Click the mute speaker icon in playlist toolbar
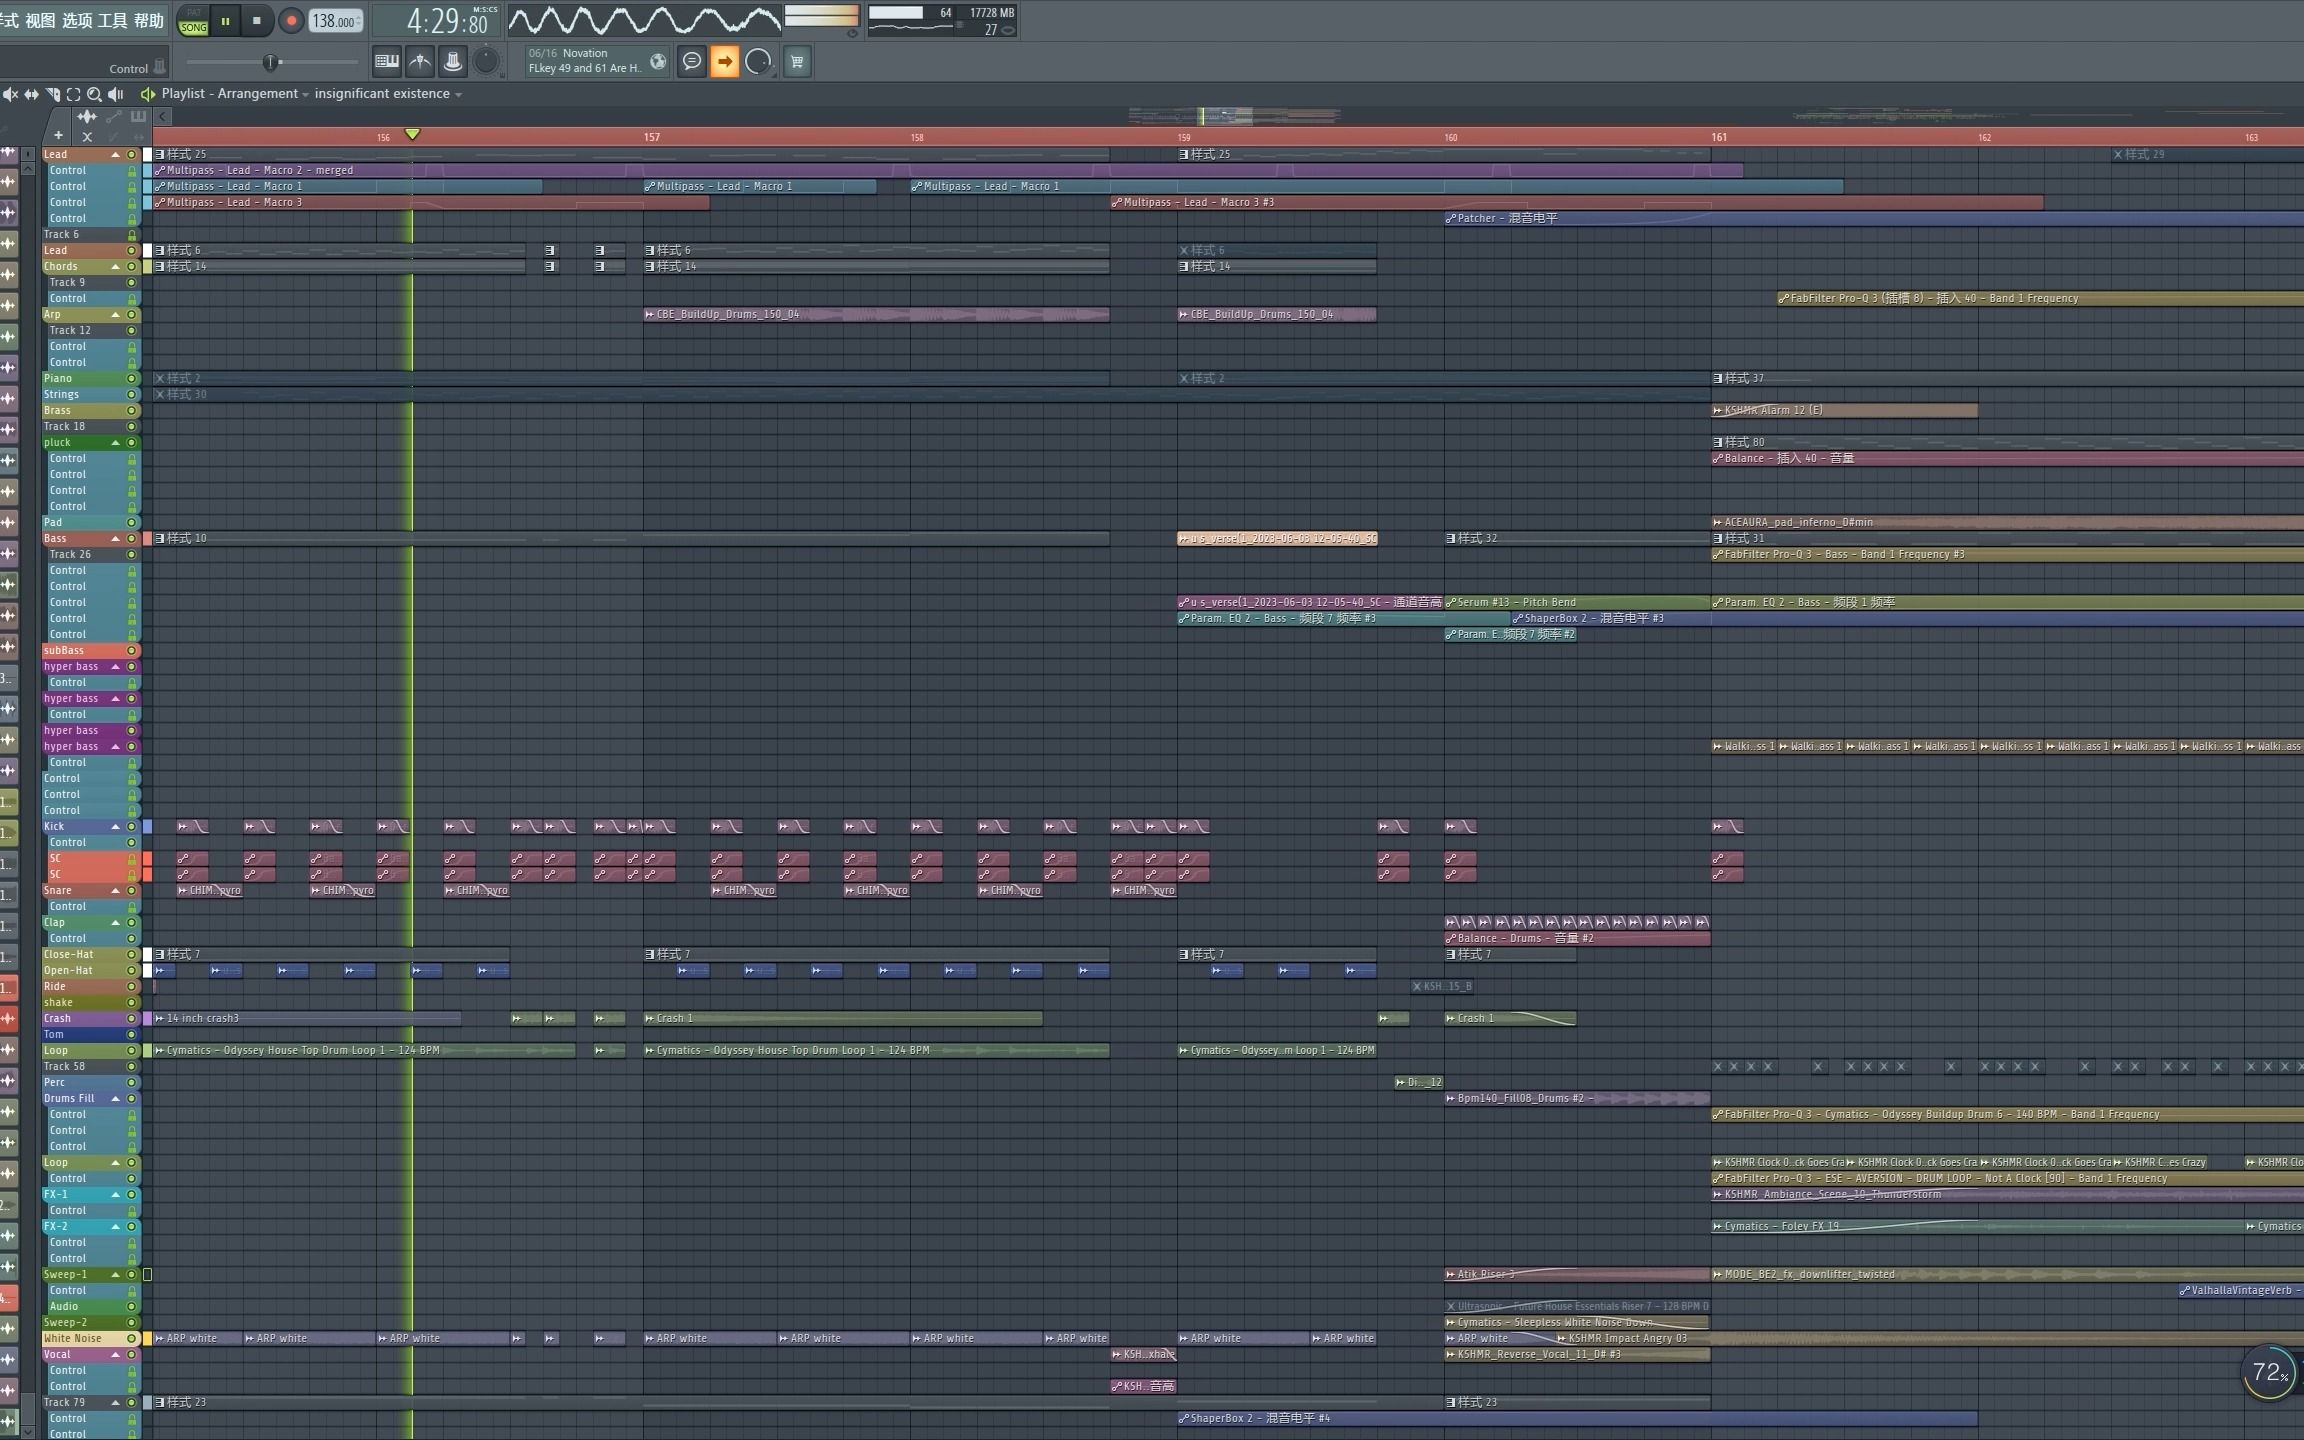Screen dimensions: 2304x1440 tap(10, 94)
